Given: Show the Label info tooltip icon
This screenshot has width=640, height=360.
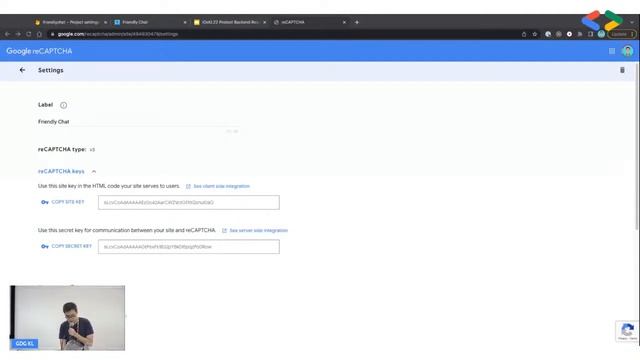Looking at the screenshot, I should pyautogui.click(x=64, y=105).
